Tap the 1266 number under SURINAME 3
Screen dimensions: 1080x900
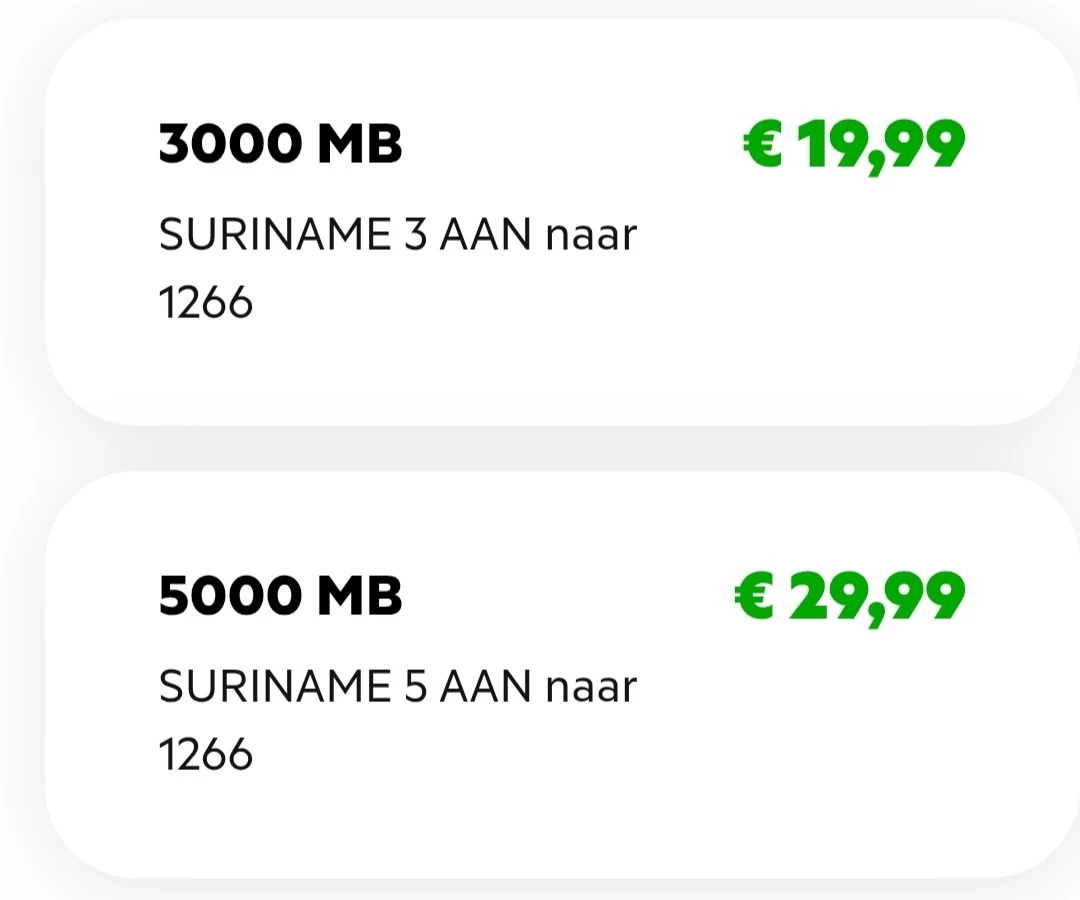click(x=206, y=302)
